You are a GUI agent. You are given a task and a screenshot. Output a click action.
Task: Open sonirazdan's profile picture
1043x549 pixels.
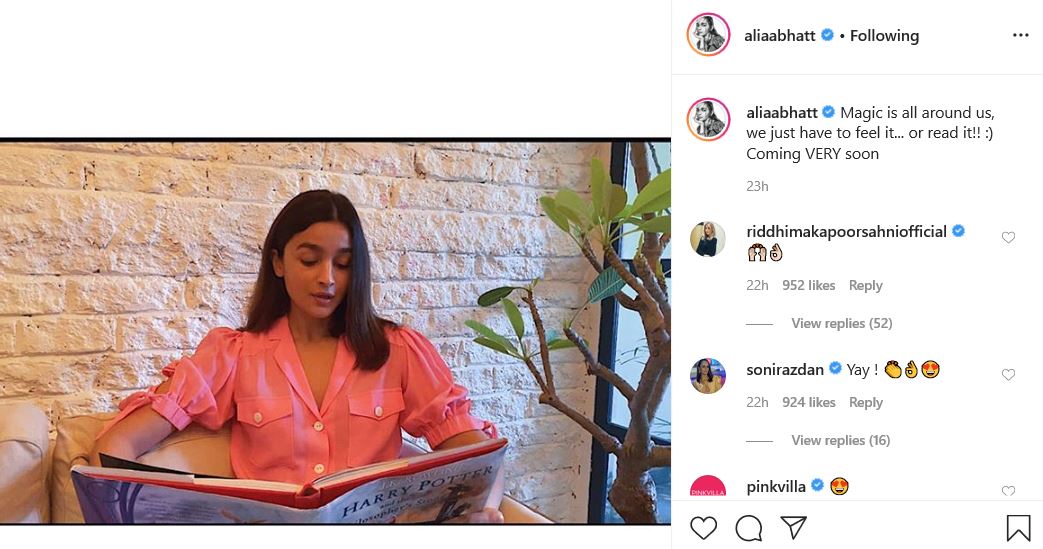pyautogui.click(x=708, y=375)
